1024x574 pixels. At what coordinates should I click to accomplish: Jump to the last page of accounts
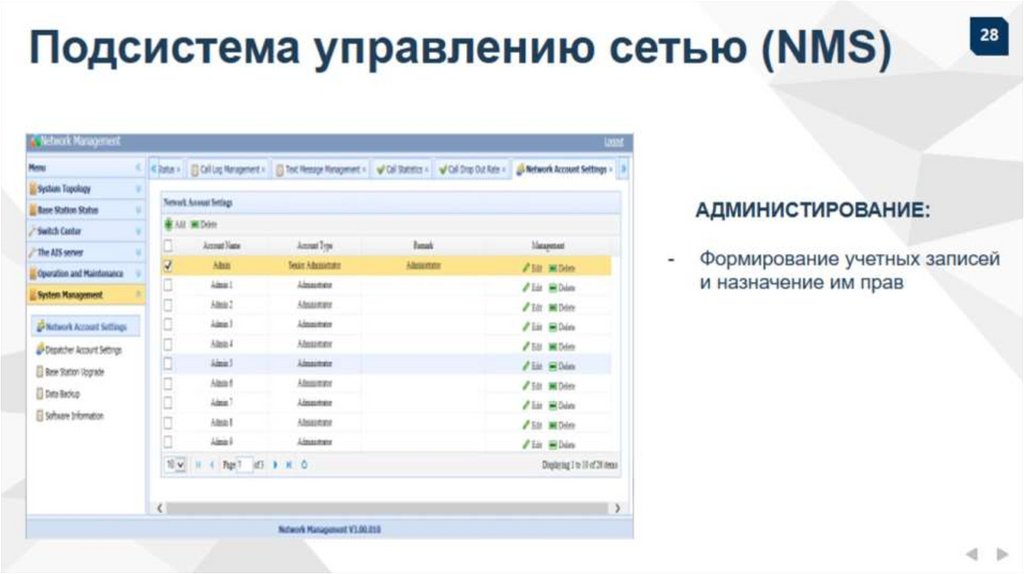(289, 465)
